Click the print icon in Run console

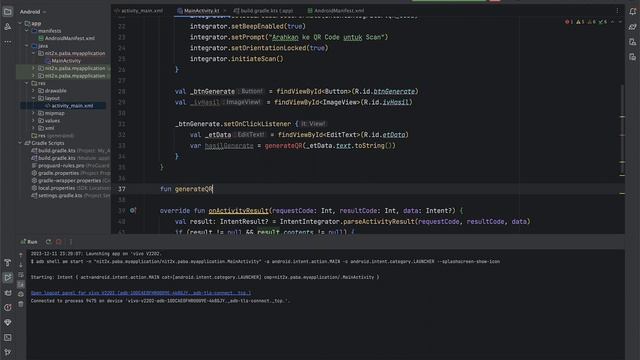pyautogui.click(x=21, y=294)
